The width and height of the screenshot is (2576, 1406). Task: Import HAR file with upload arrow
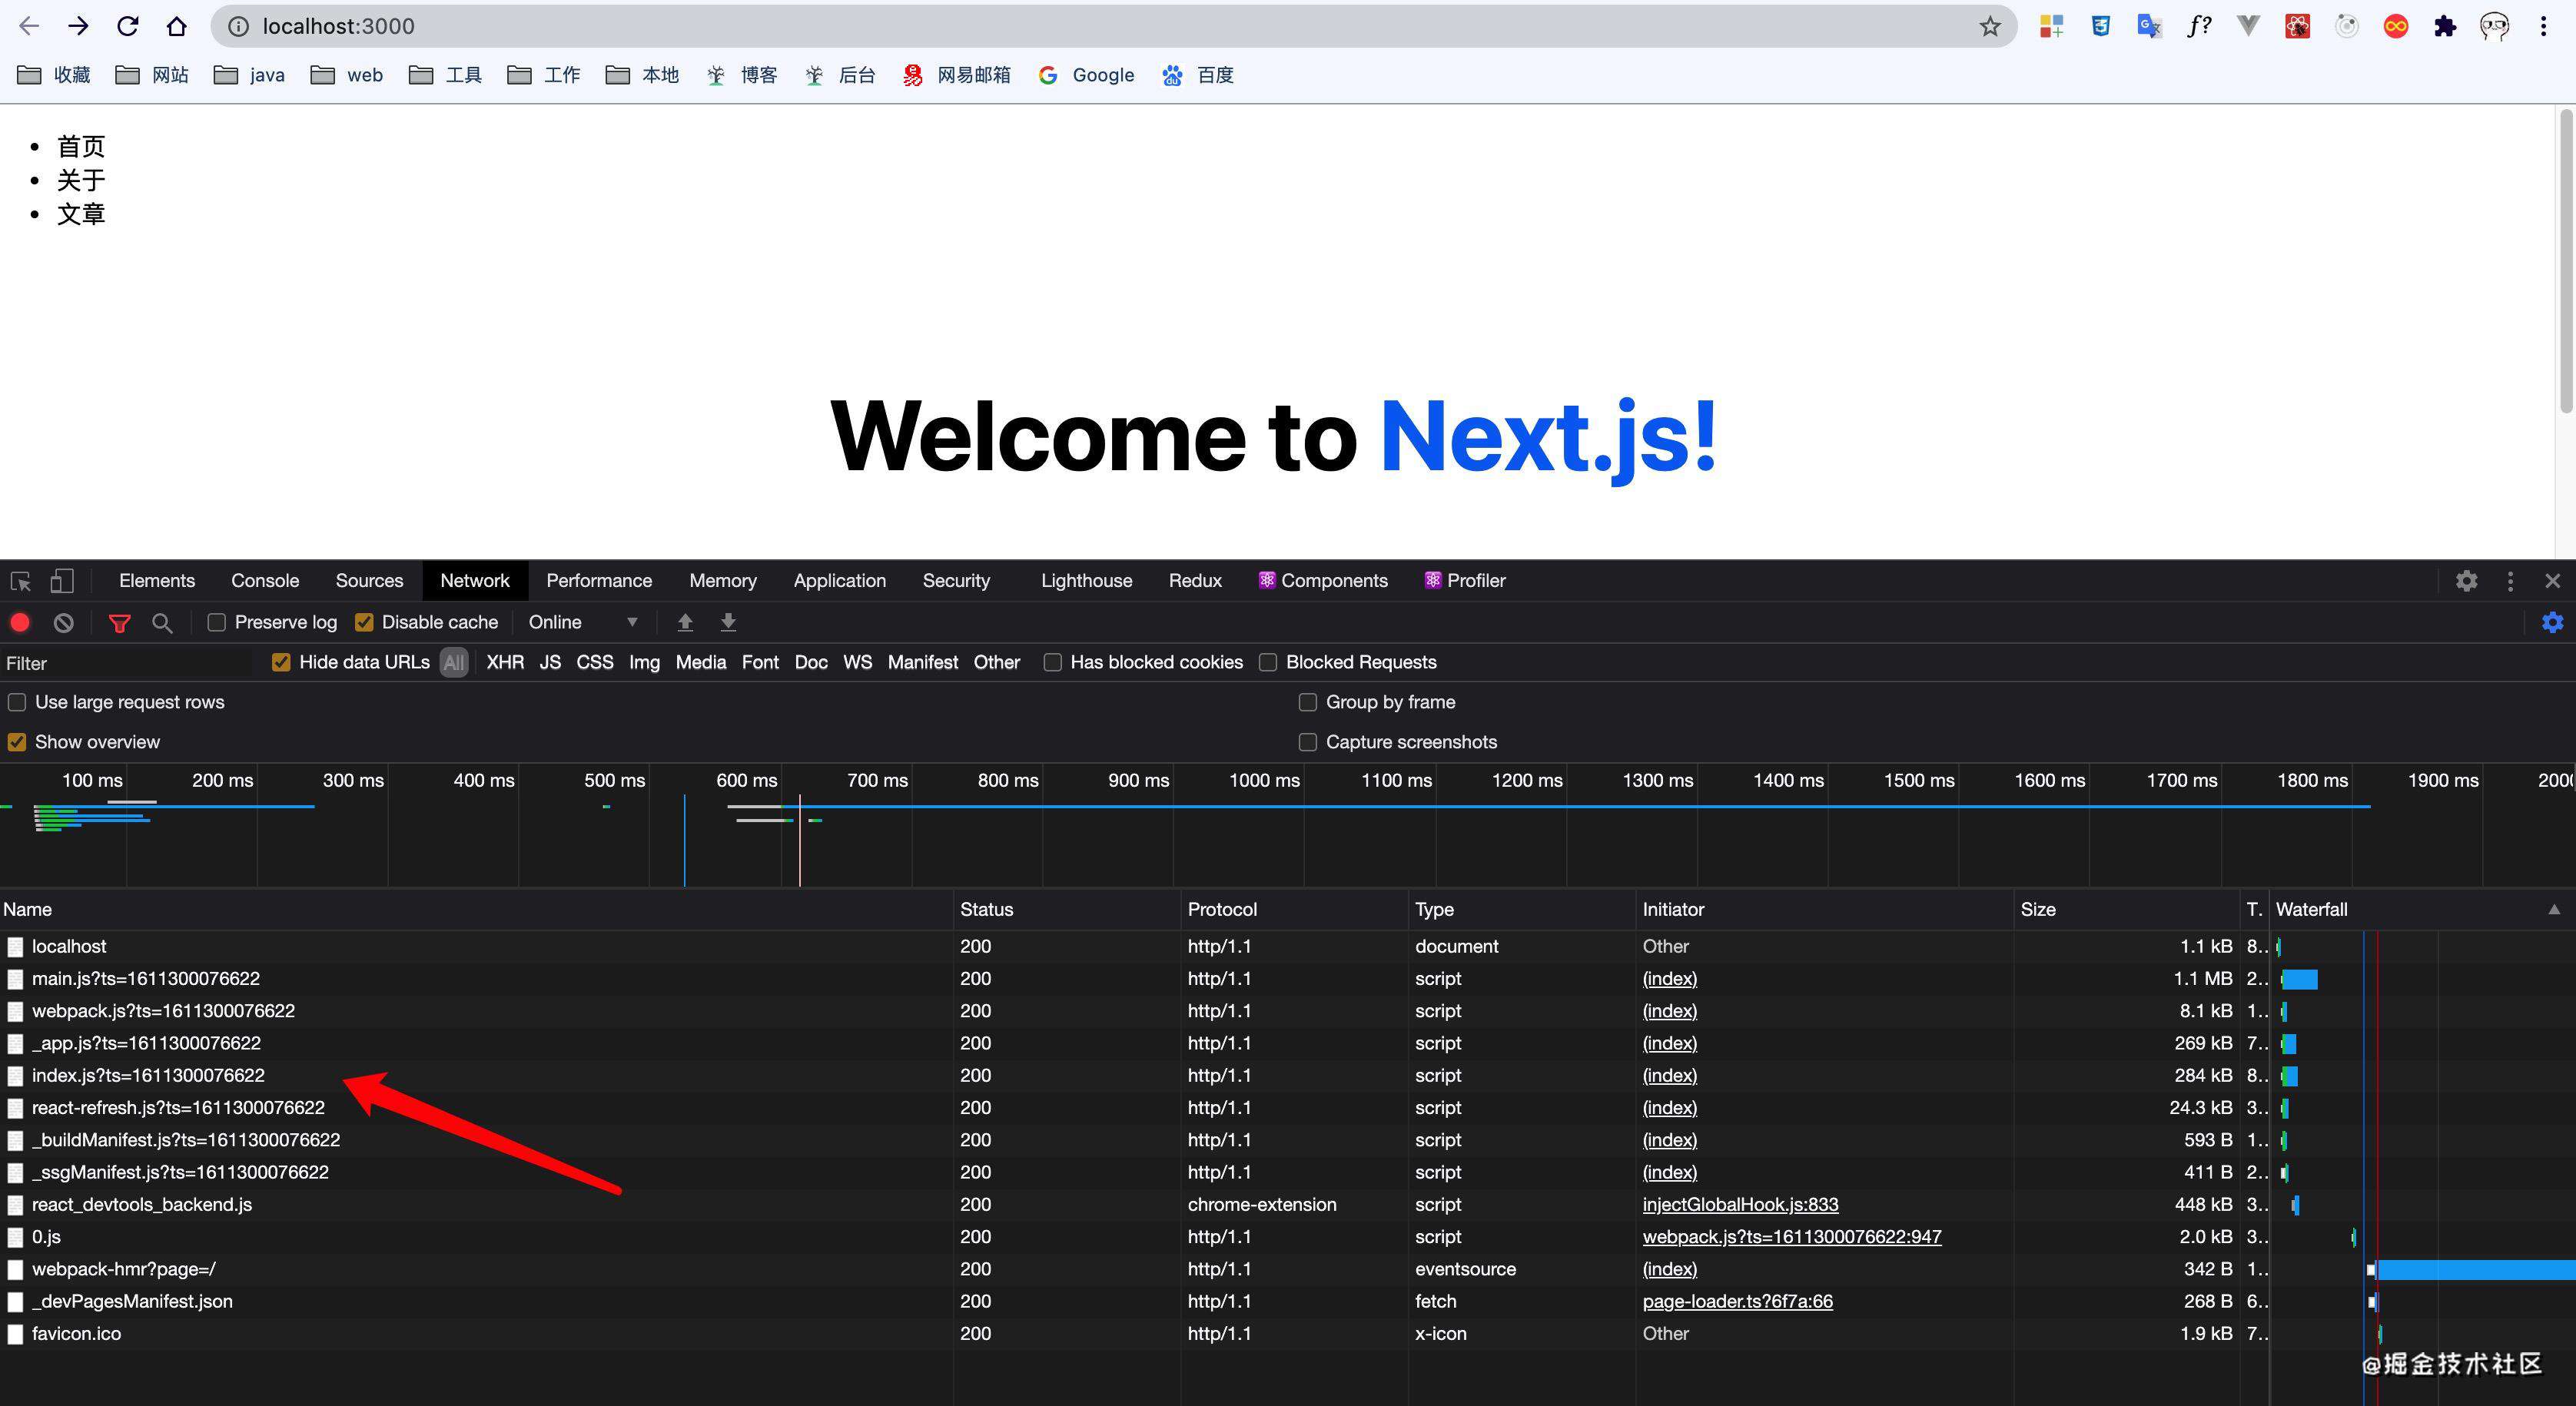click(x=685, y=622)
